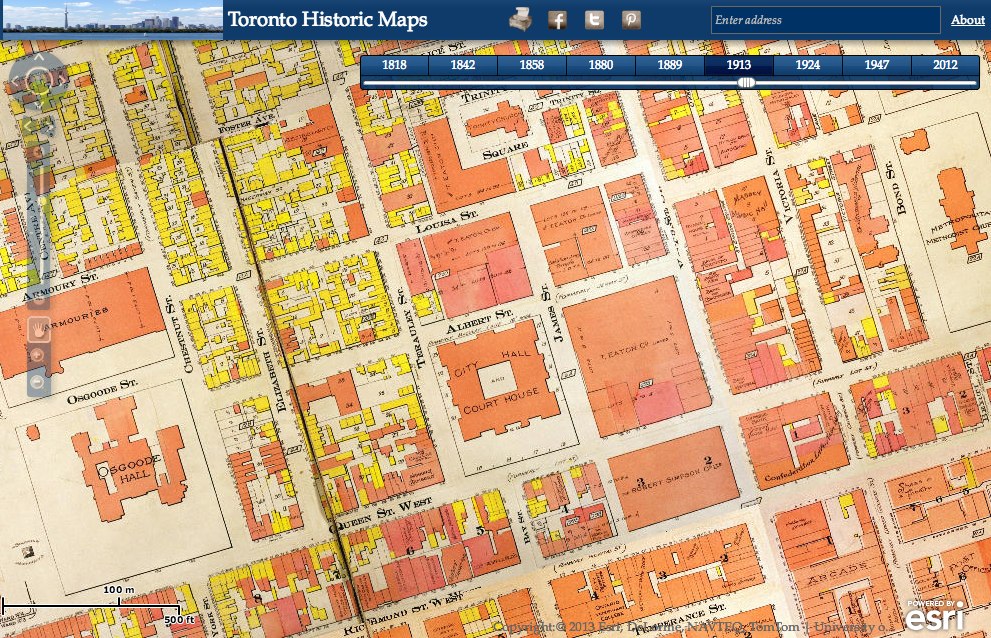Image resolution: width=991 pixels, height=638 pixels.
Task: Share the map on Pinterest
Action: 631,20
